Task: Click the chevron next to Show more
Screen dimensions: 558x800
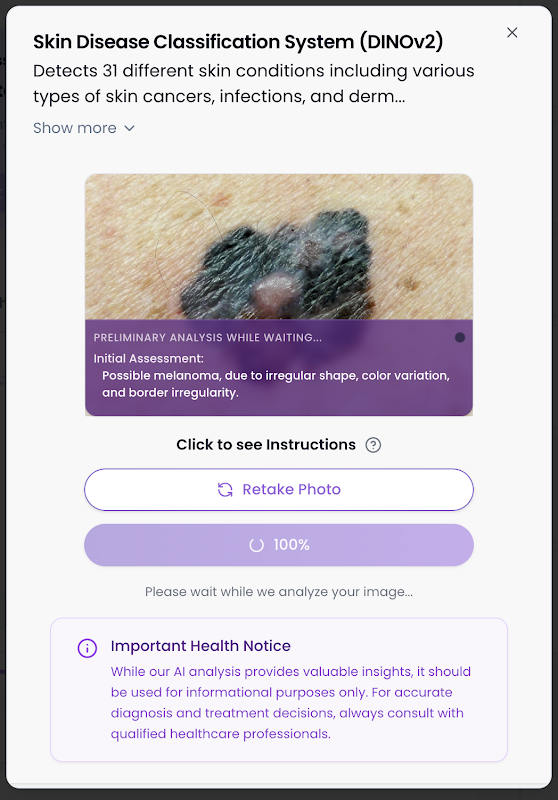Action: click(x=130, y=129)
